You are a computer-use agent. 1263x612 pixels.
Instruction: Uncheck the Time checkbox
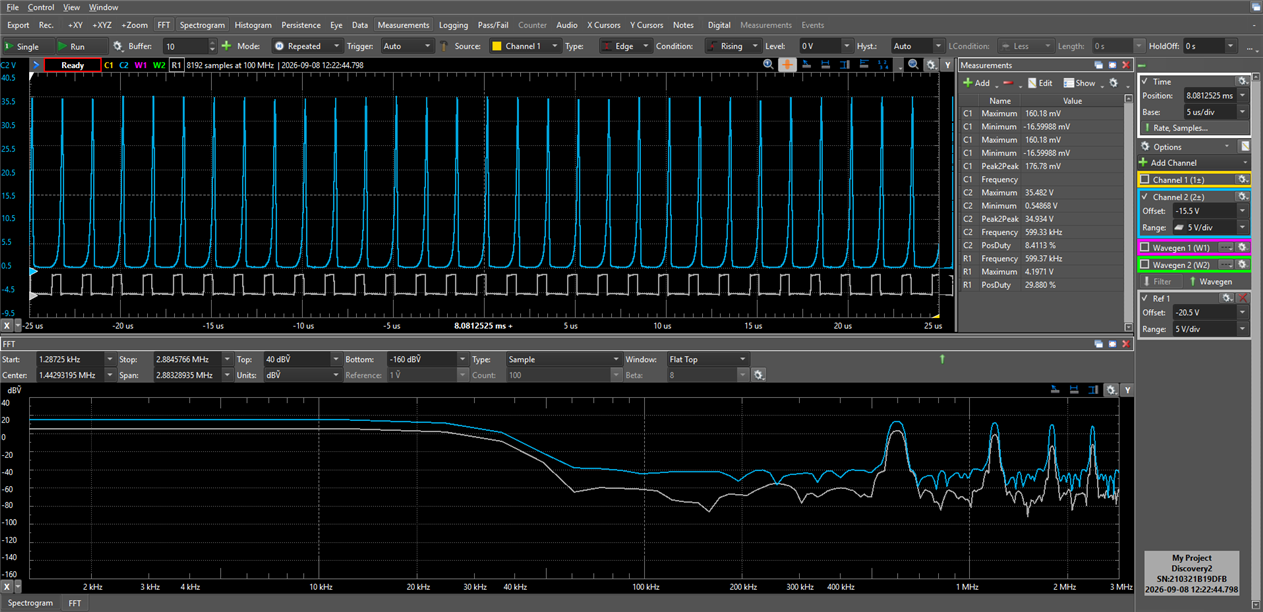tap(1145, 82)
